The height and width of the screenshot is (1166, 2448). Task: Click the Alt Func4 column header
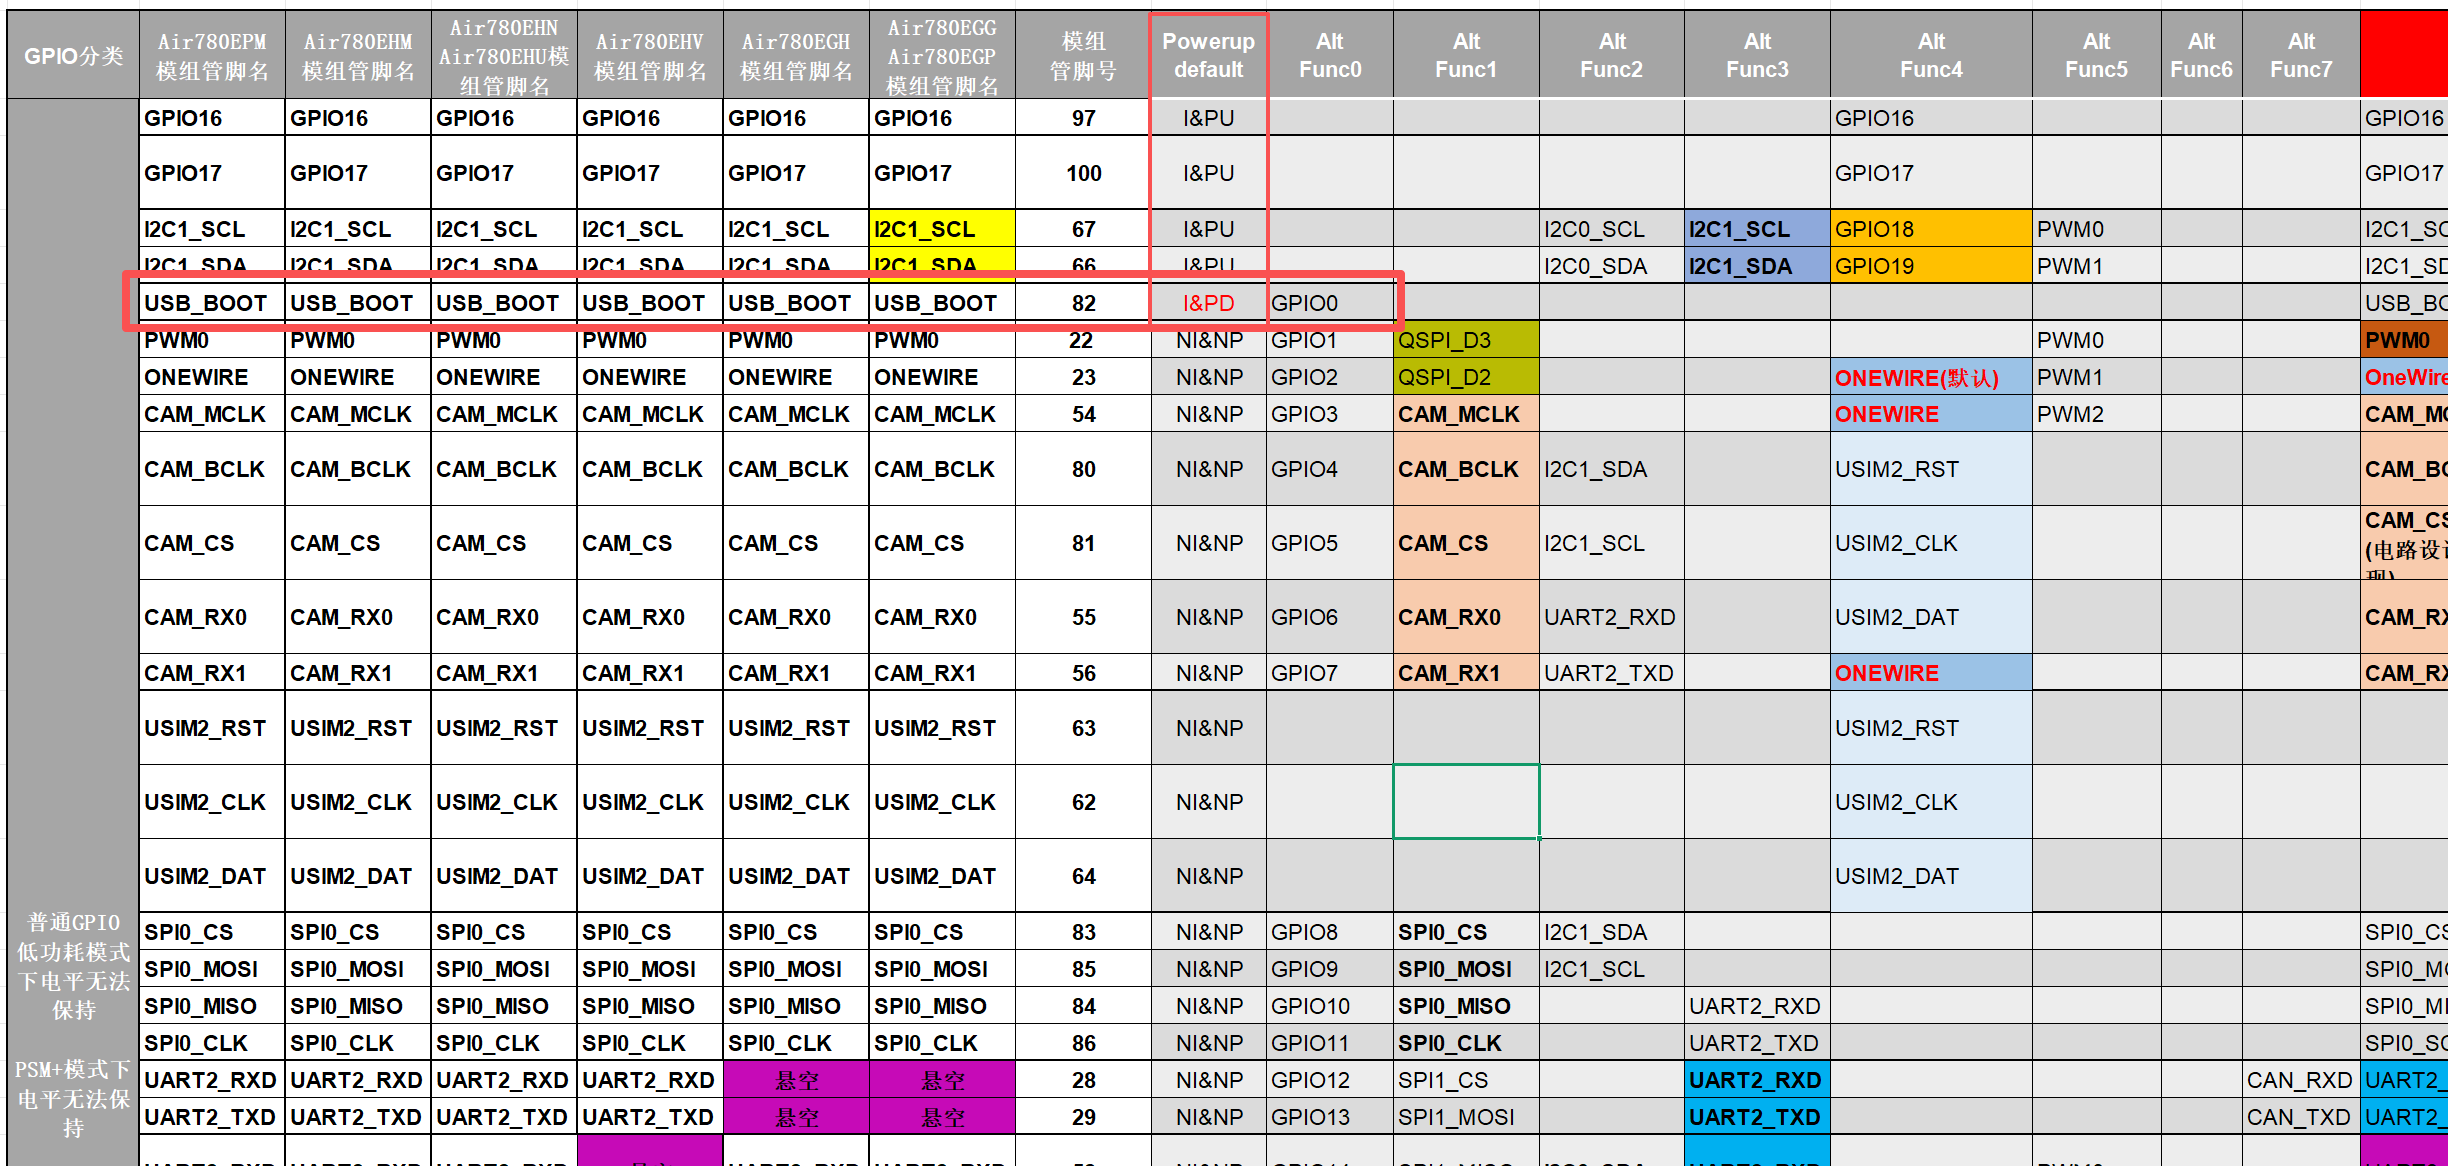click(1930, 56)
